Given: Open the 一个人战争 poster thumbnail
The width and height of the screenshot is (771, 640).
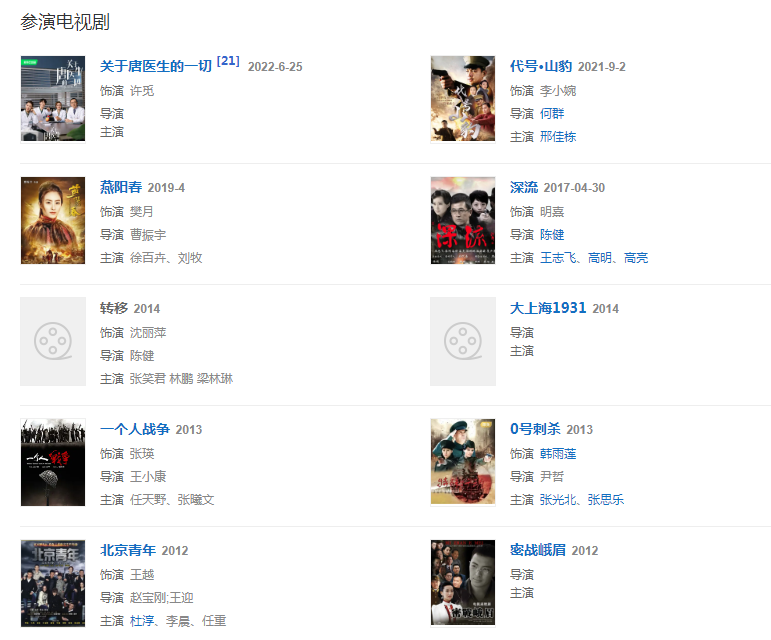Looking at the screenshot, I should click(53, 462).
